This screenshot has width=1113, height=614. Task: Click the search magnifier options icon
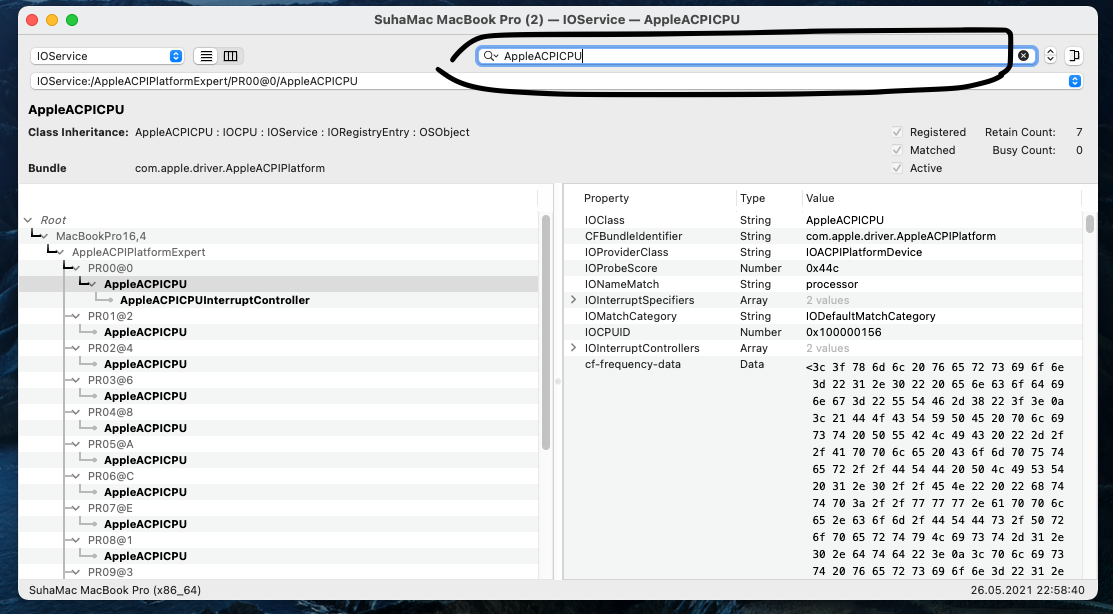point(490,56)
